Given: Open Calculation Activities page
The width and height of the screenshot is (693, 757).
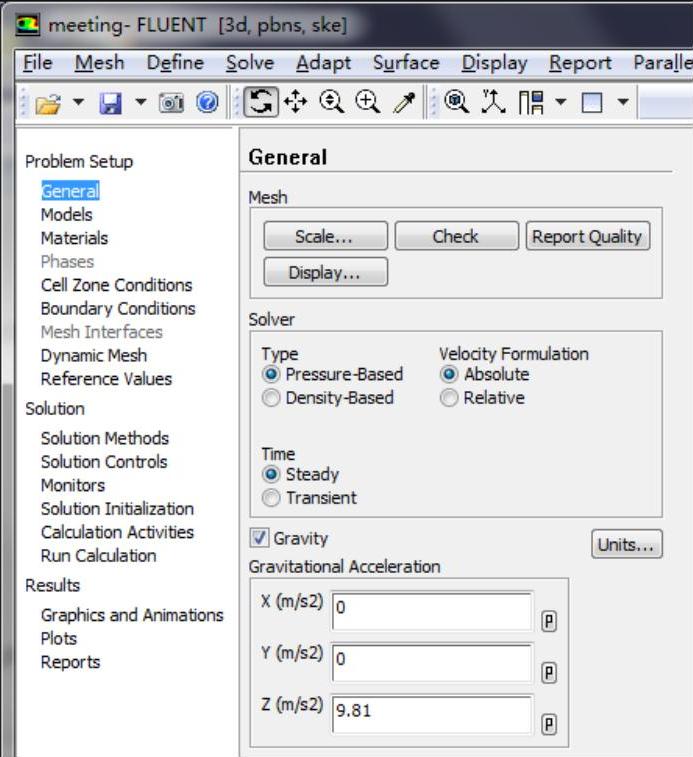Looking at the screenshot, I should click(x=117, y=533).
